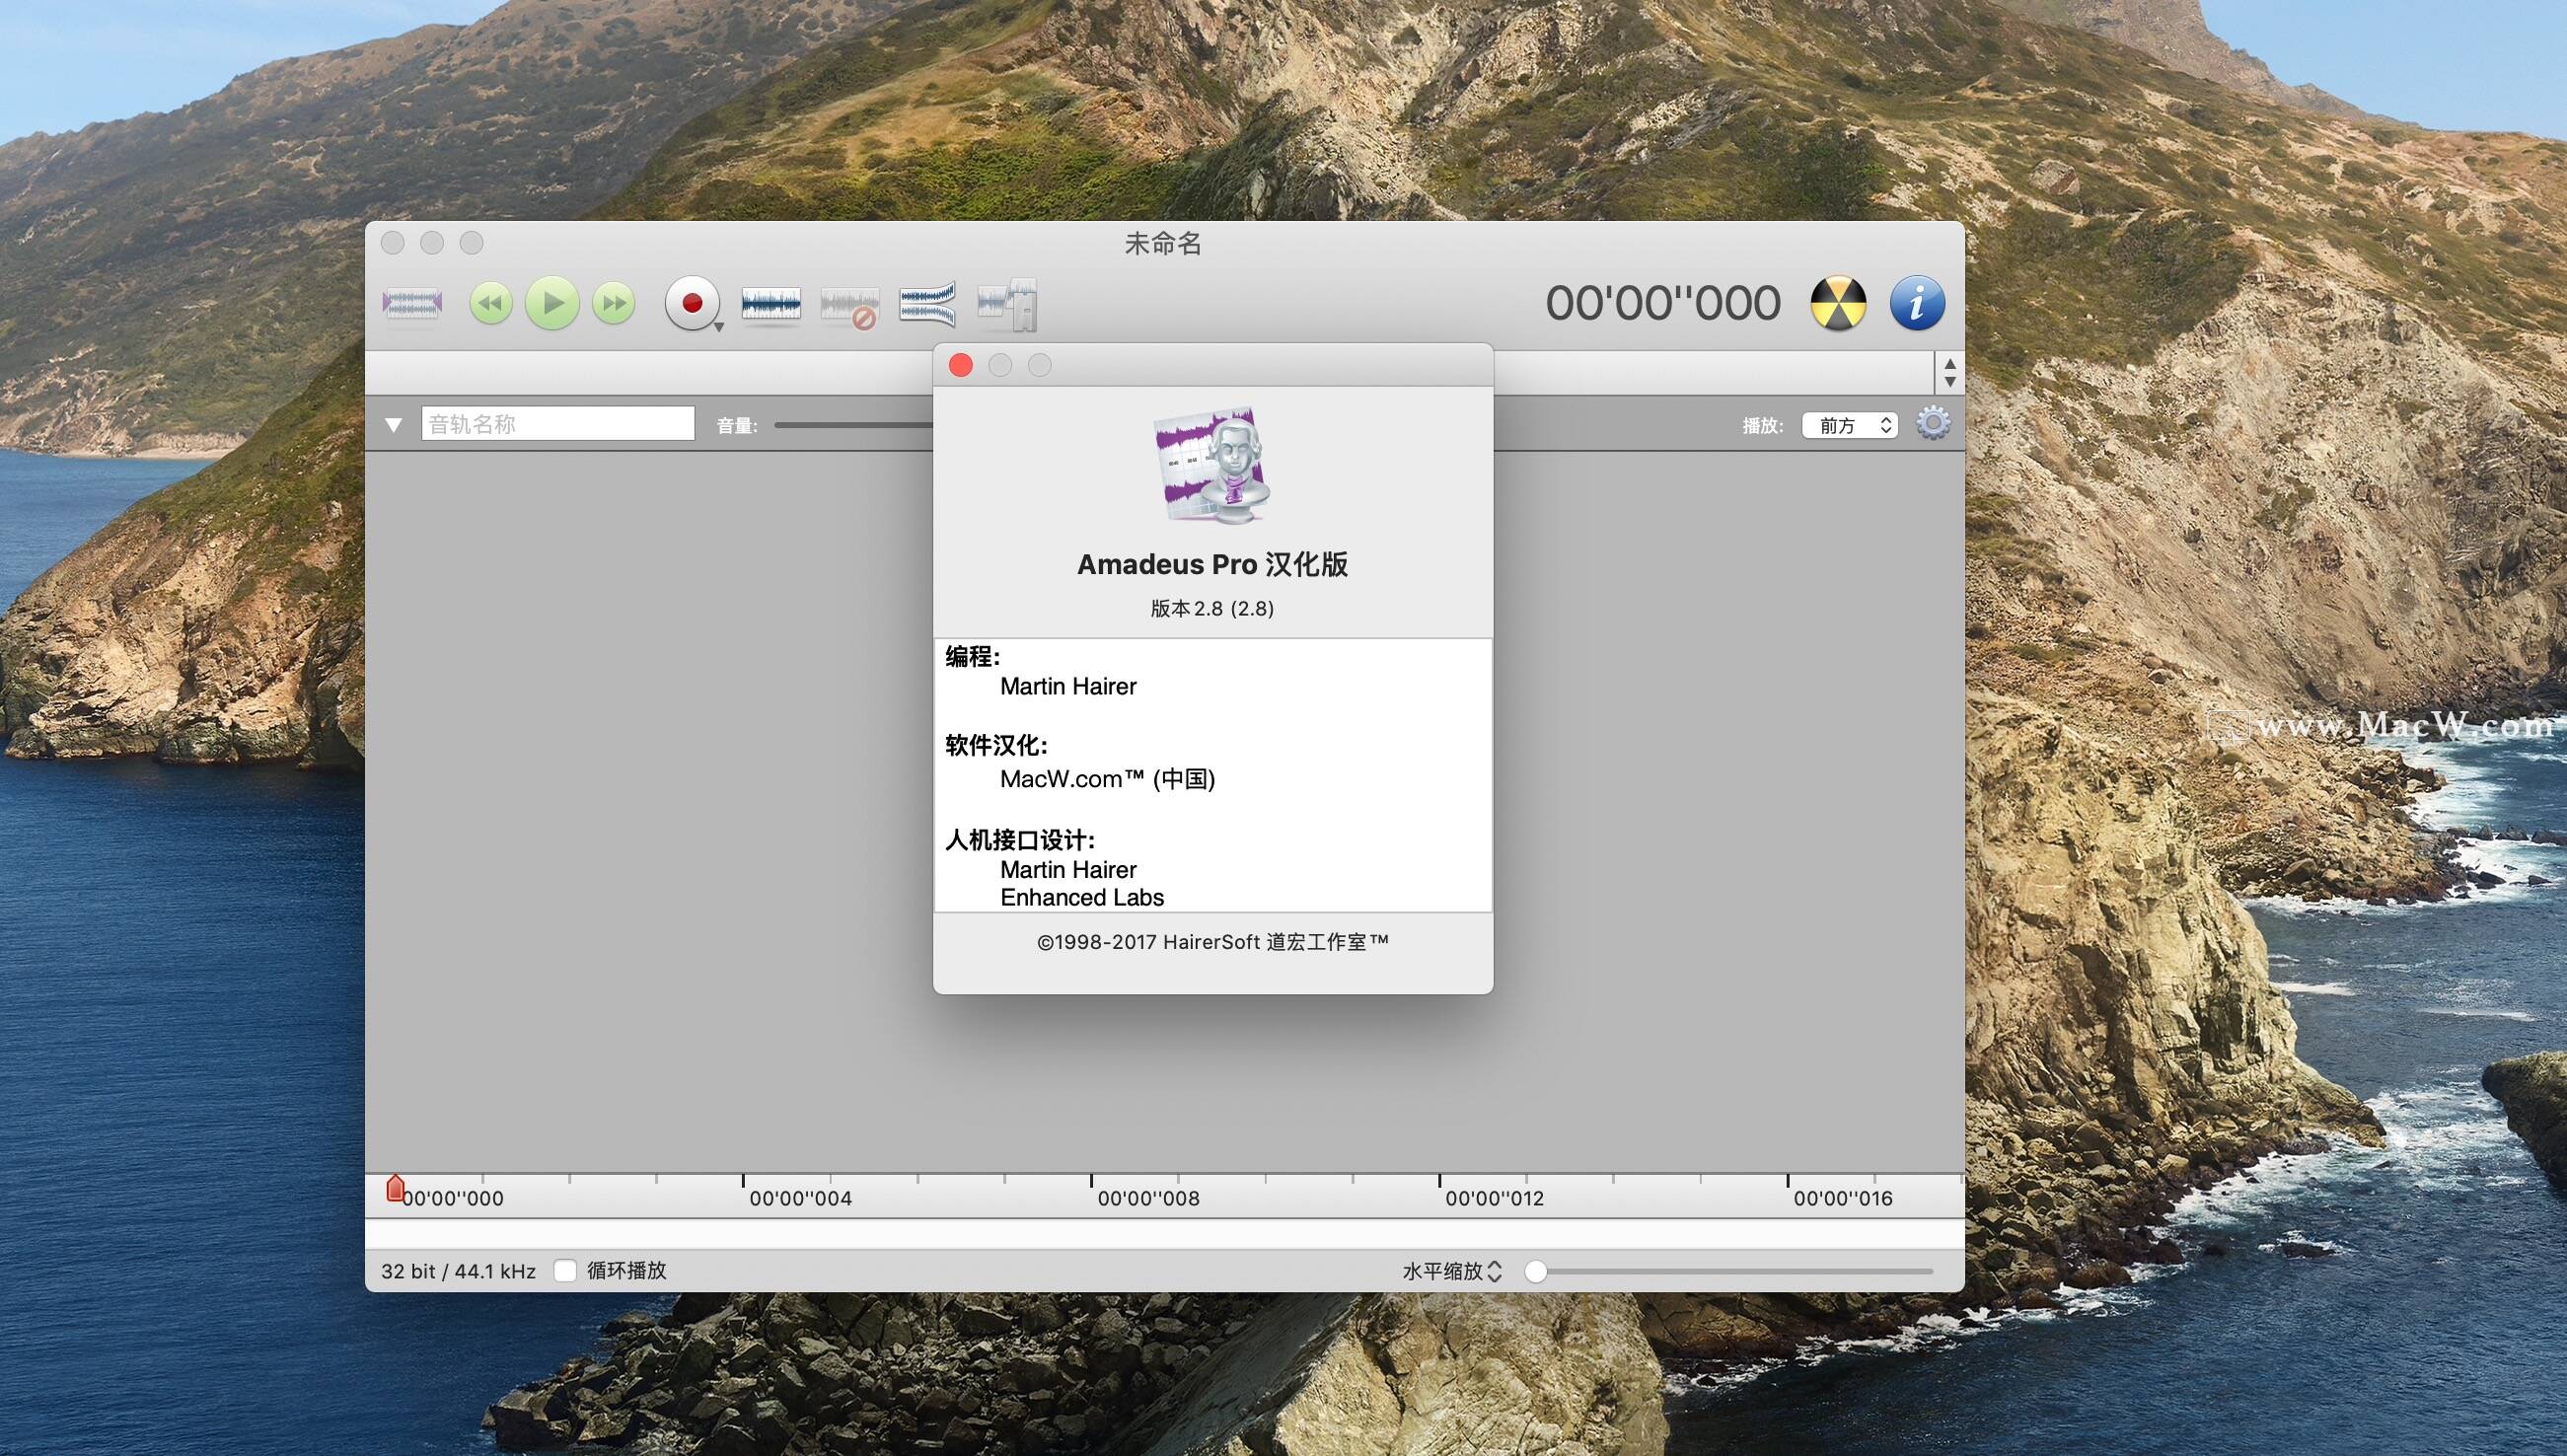Open the blue info inspector icon
The image size is (2567, 1456).
pyautogui.click(x=1917, y=303)
